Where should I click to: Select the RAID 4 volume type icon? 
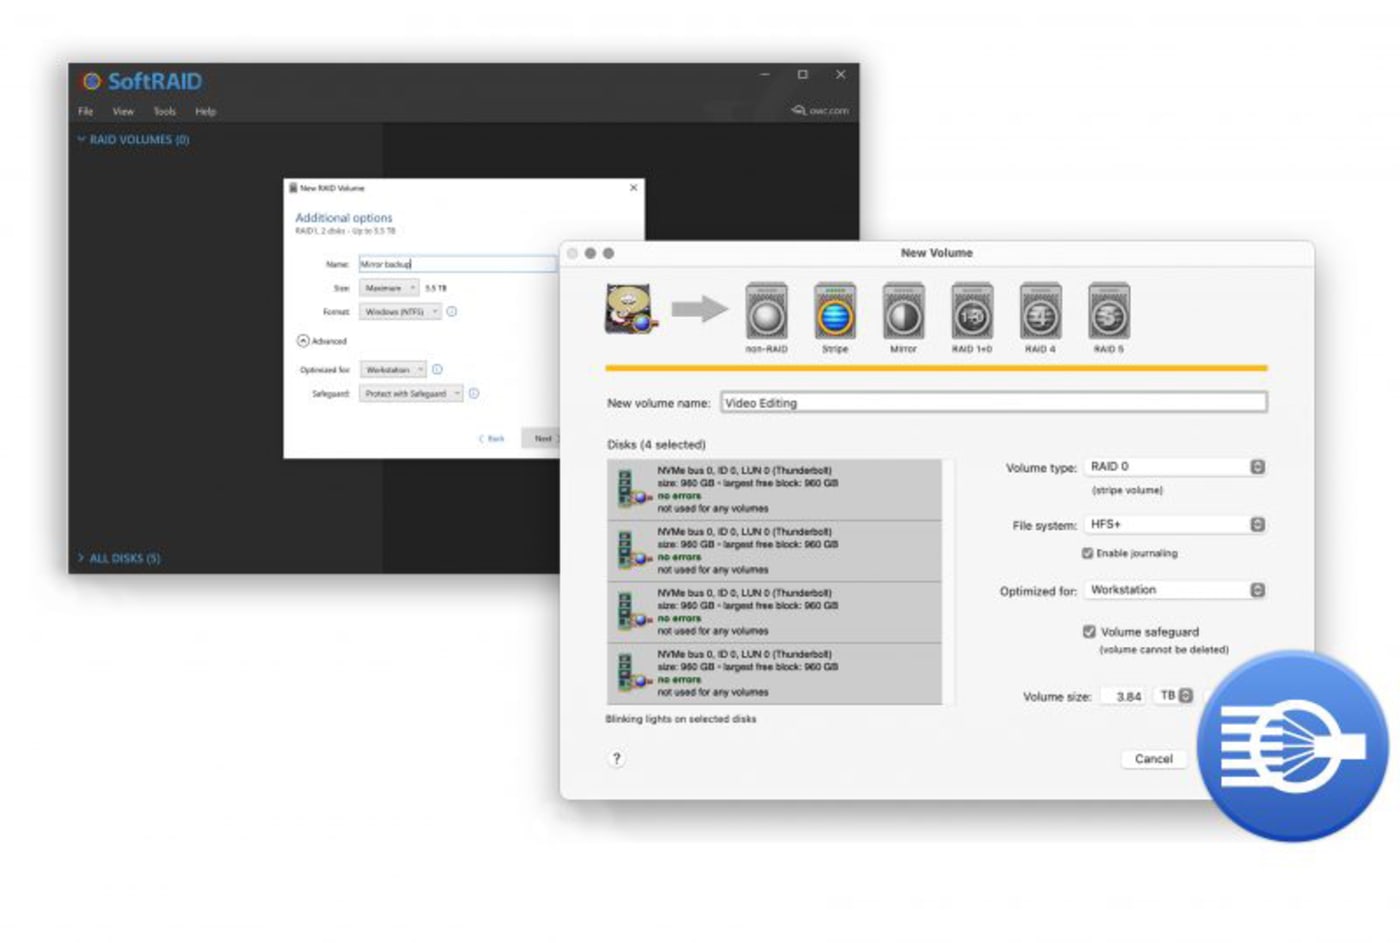click(x=1040, y=312)
